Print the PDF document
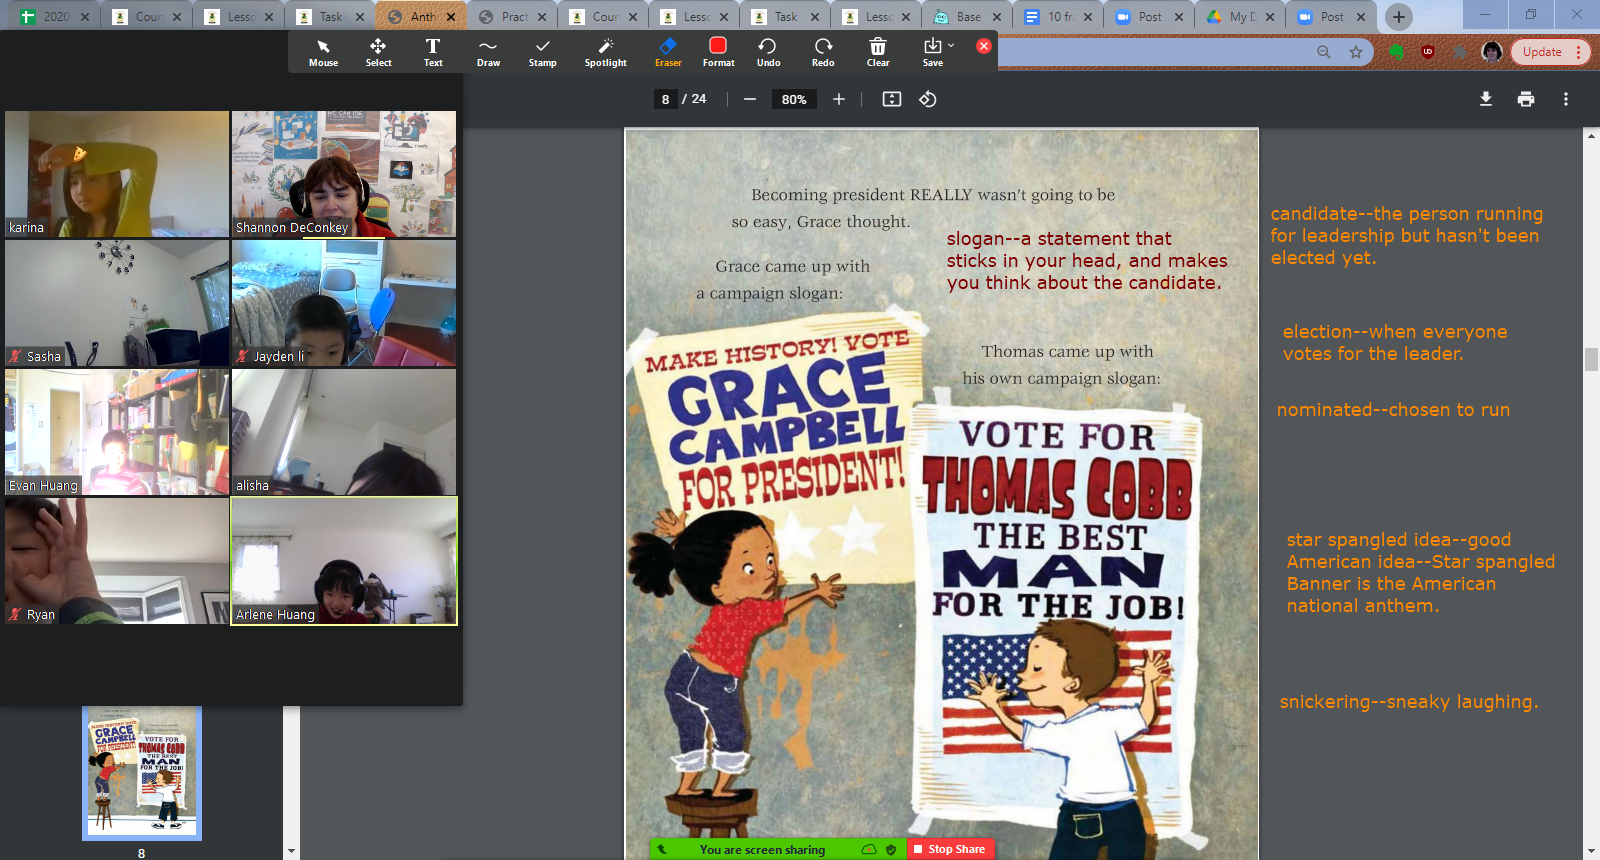1600x860 pixels. pos(1526,99)
